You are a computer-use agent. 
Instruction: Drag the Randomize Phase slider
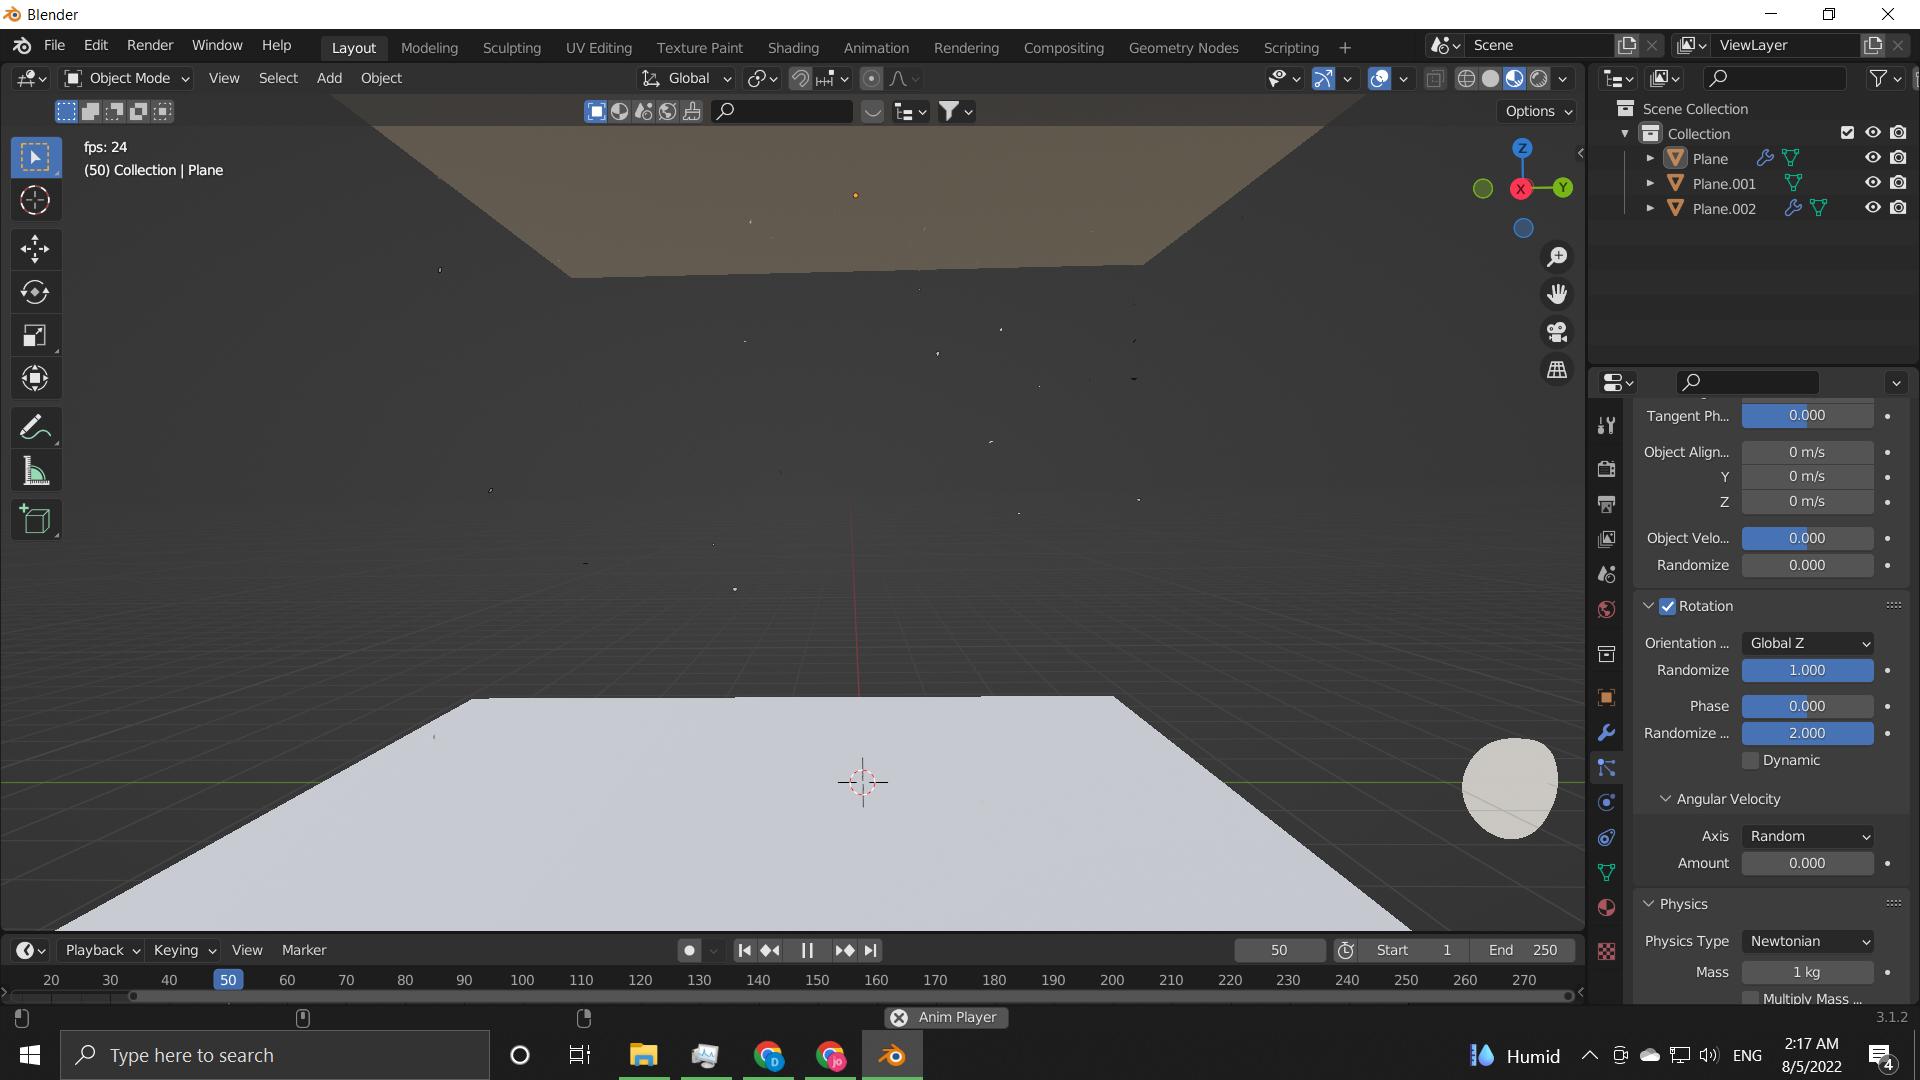1808,732
